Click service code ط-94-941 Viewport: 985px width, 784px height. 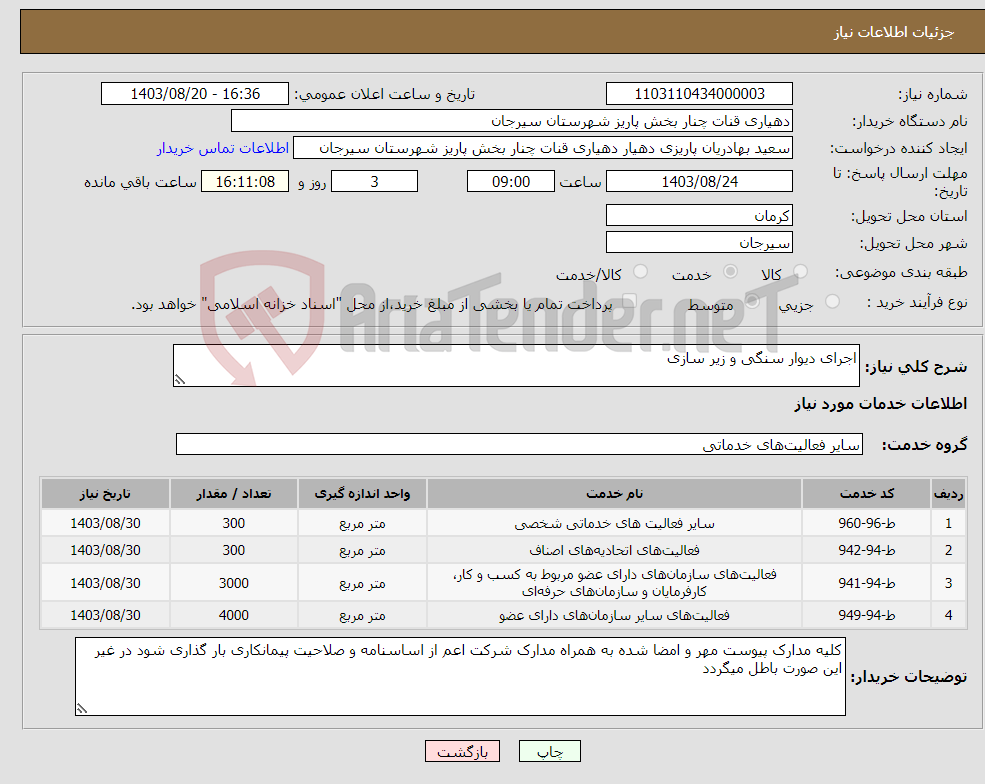point(866,583)
